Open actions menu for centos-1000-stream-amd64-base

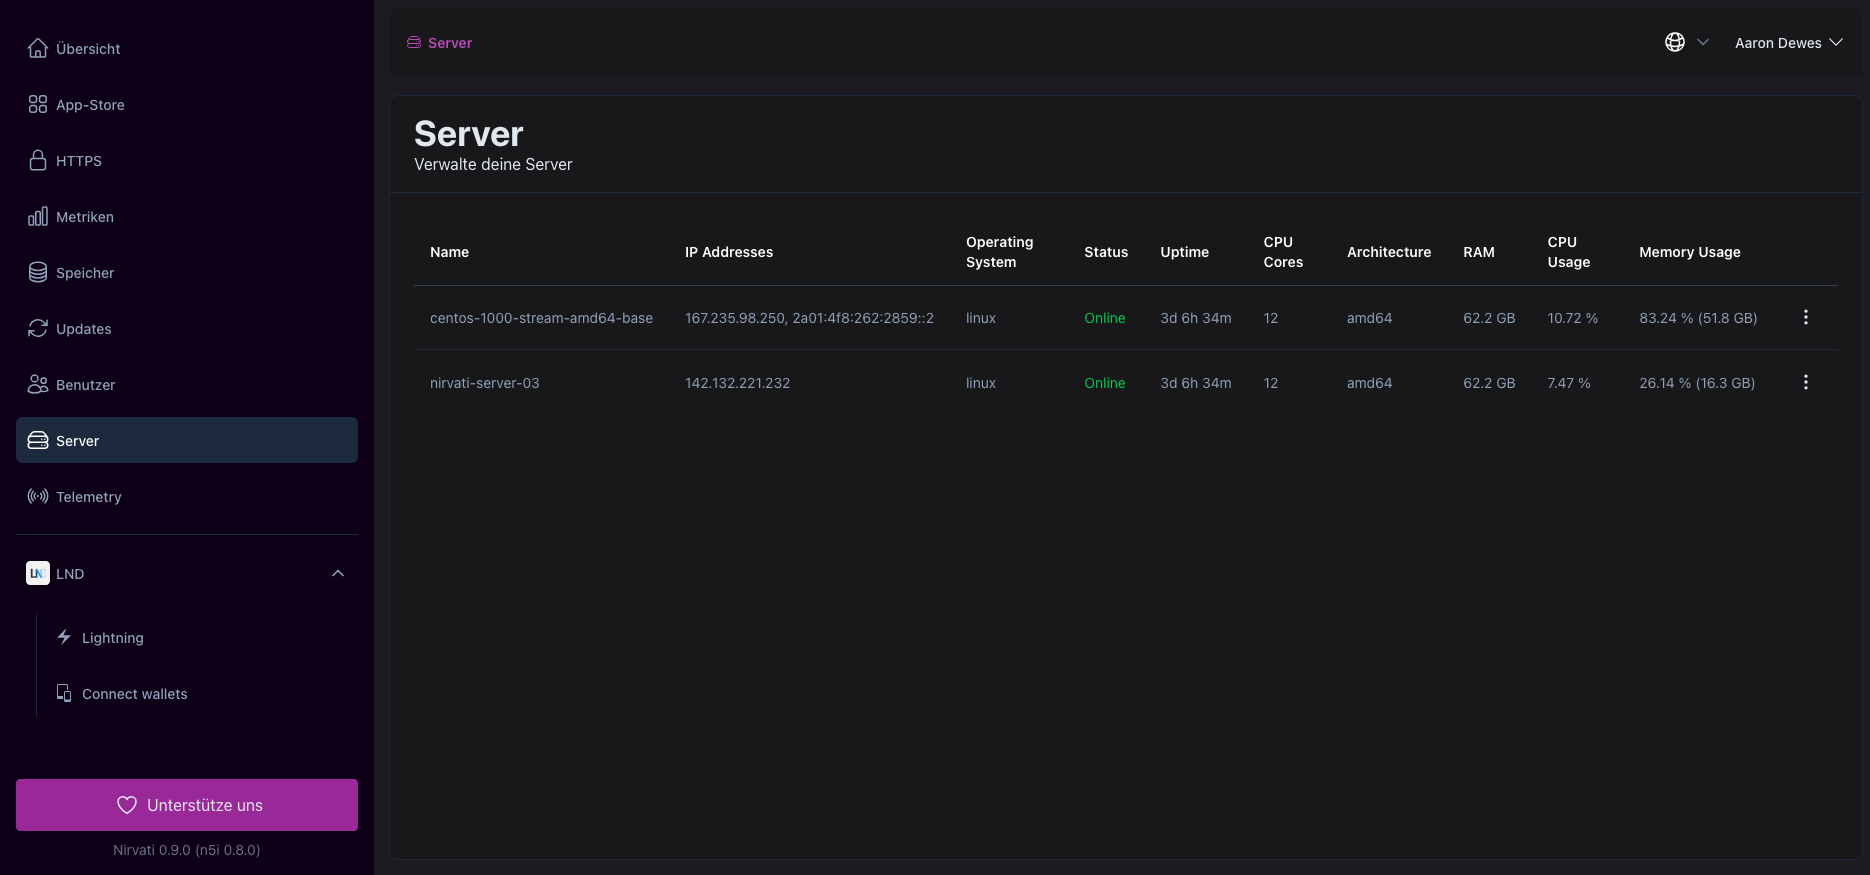tap(1806, 317)
